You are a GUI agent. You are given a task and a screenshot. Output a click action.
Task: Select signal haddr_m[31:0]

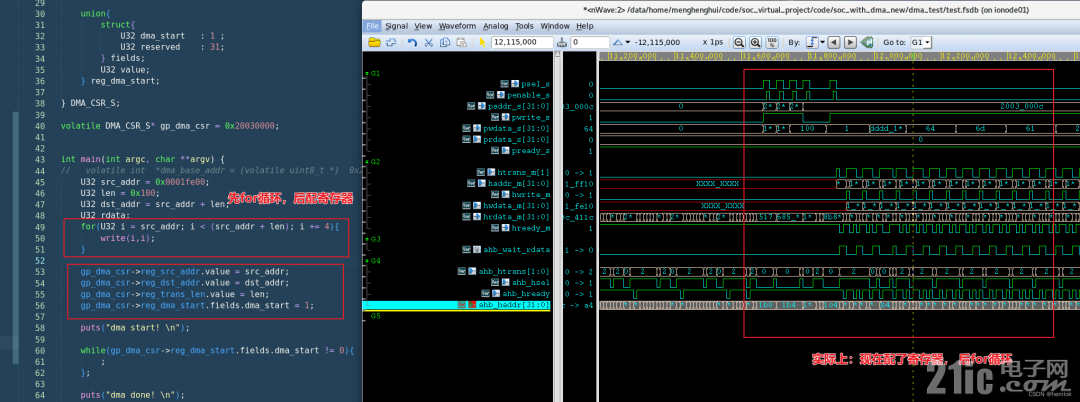(519, 183)
